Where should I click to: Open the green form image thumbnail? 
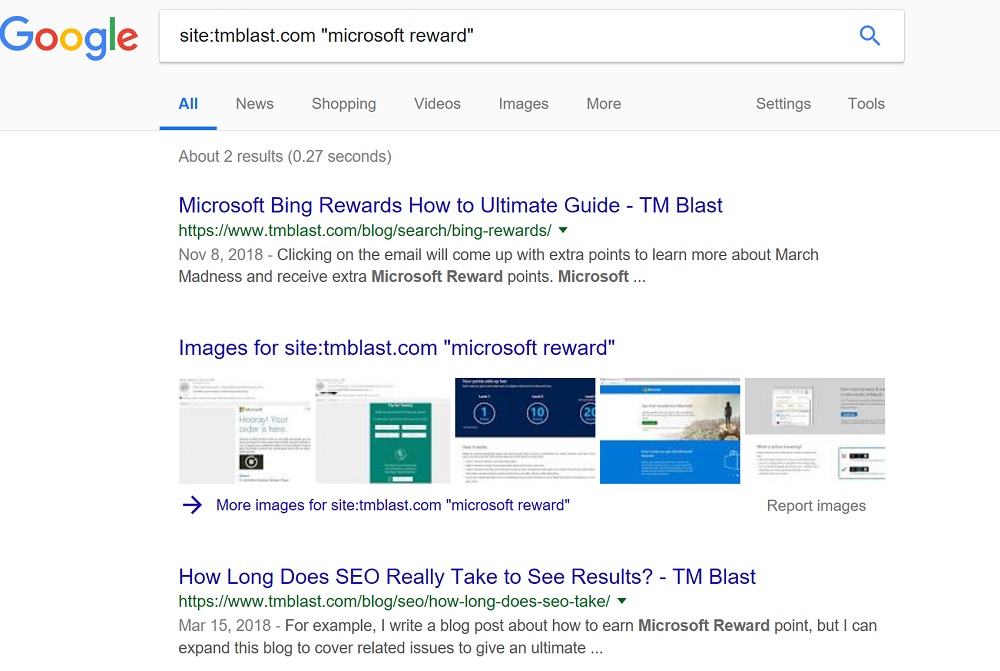click(383, 431)
